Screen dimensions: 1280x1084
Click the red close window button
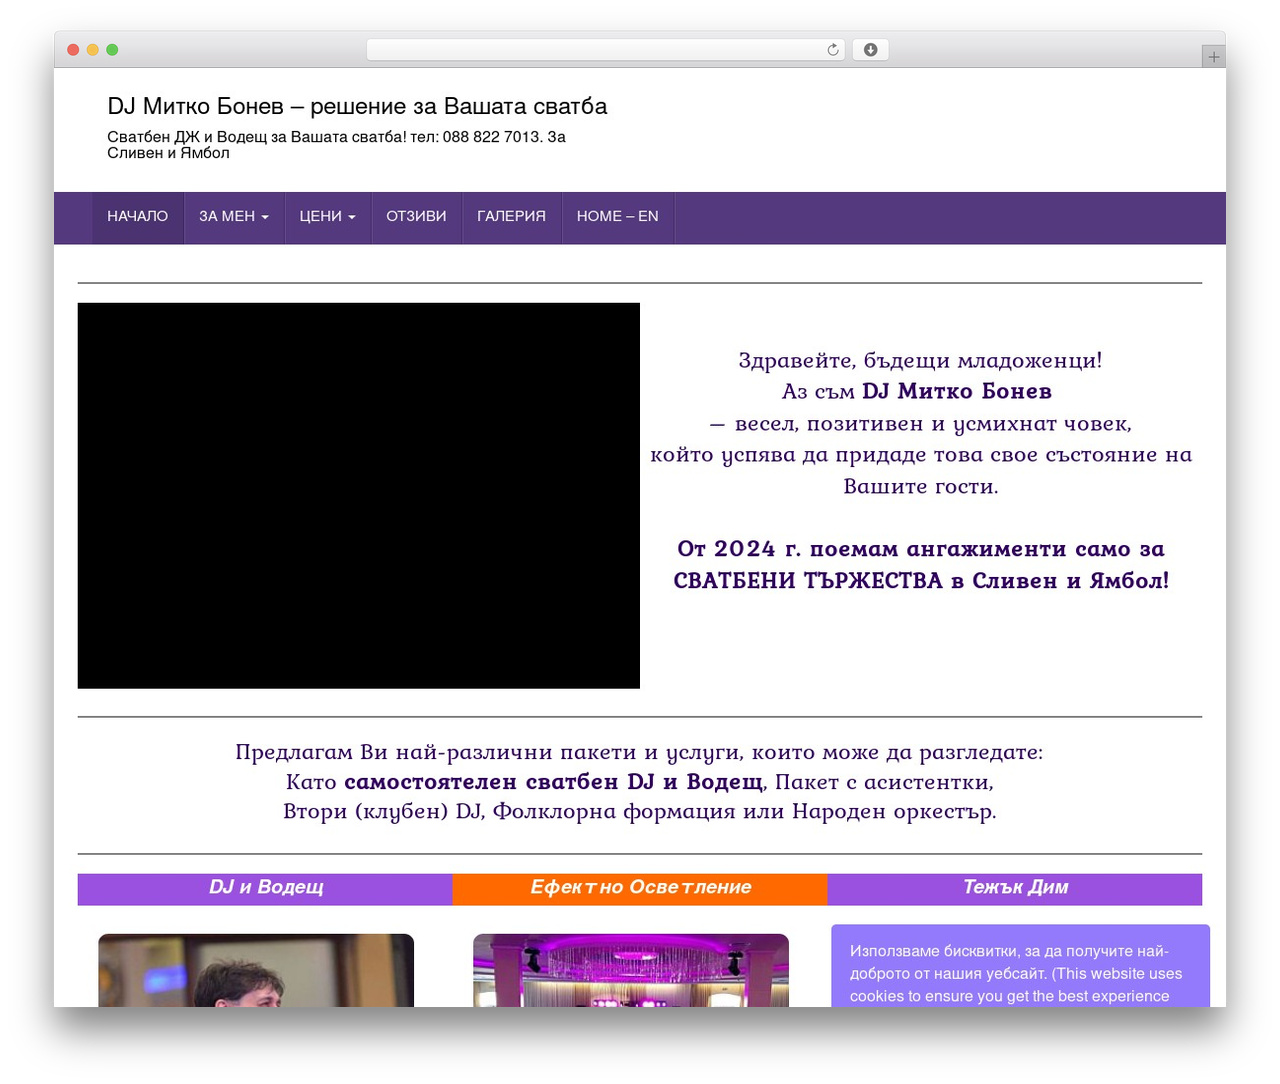(73, 50)
